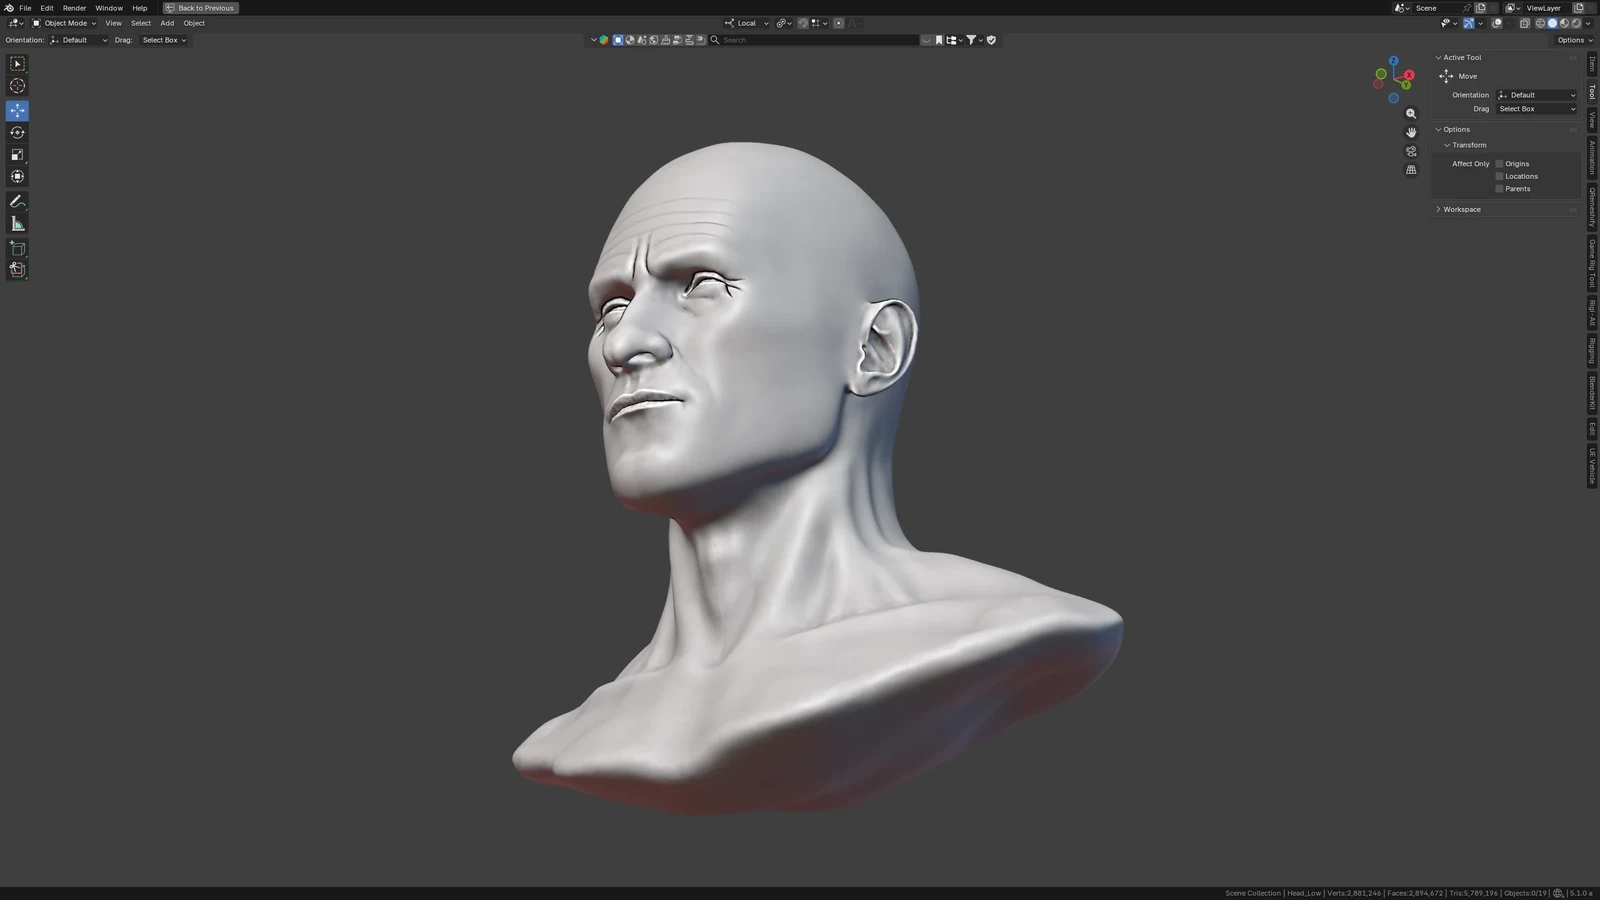Select the Rotate tool
Screen dimensions: 1600x900
(17, 133)
